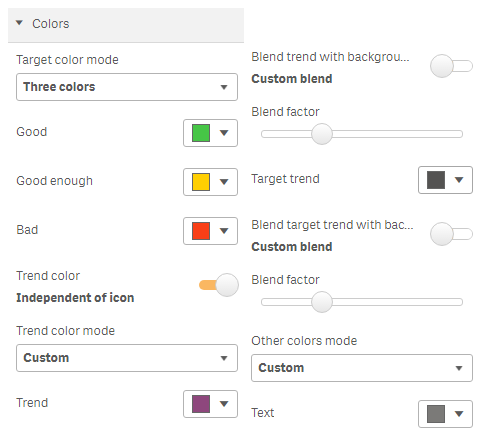Click the second Blend factor slider handle
This screenshot has width=480, height=441.
(x=322, y=302)
